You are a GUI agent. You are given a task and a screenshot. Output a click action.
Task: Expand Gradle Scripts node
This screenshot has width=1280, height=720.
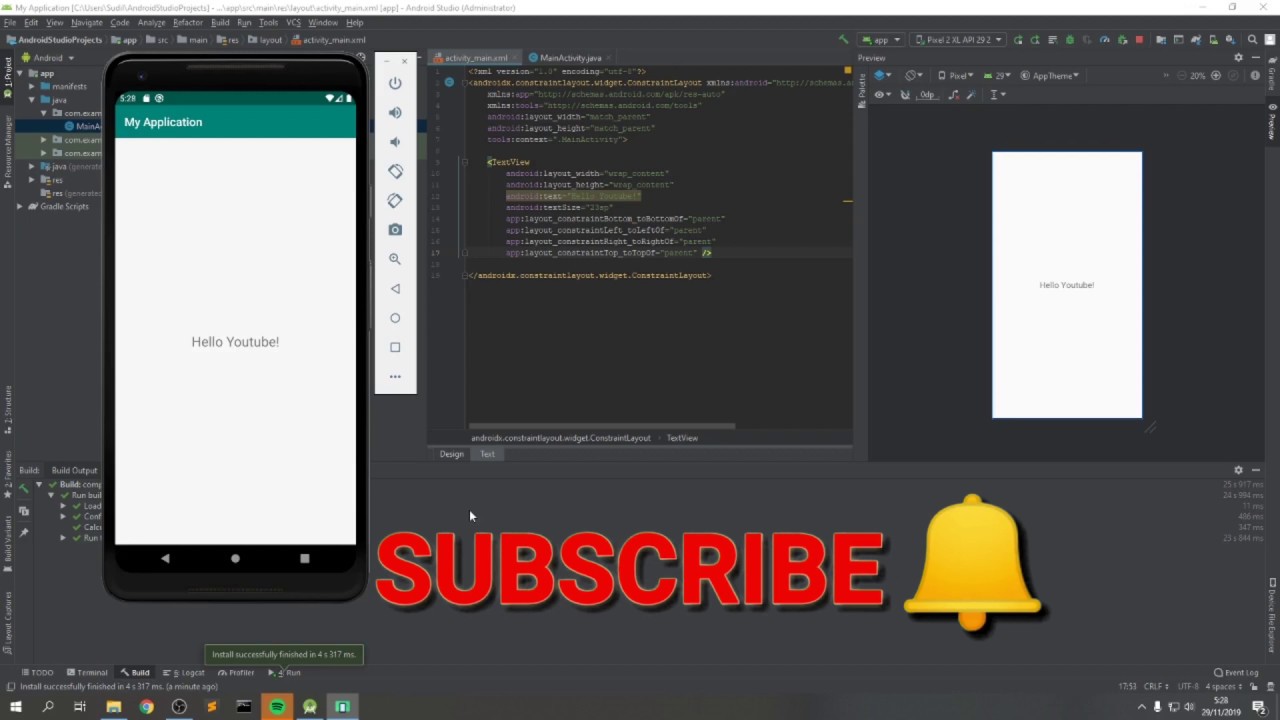pyautogui.click(x=20, y=206)
